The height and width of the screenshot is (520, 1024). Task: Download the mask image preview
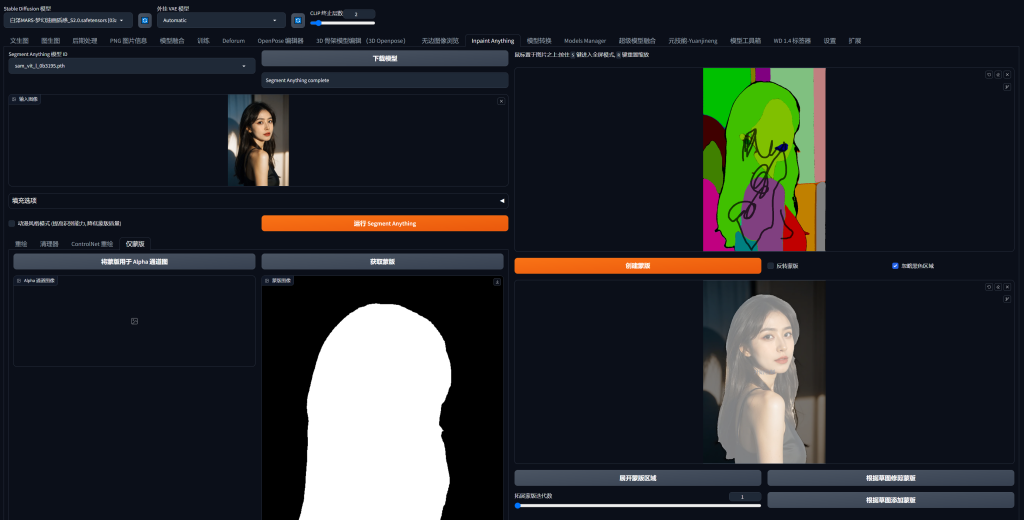(497, 281)
